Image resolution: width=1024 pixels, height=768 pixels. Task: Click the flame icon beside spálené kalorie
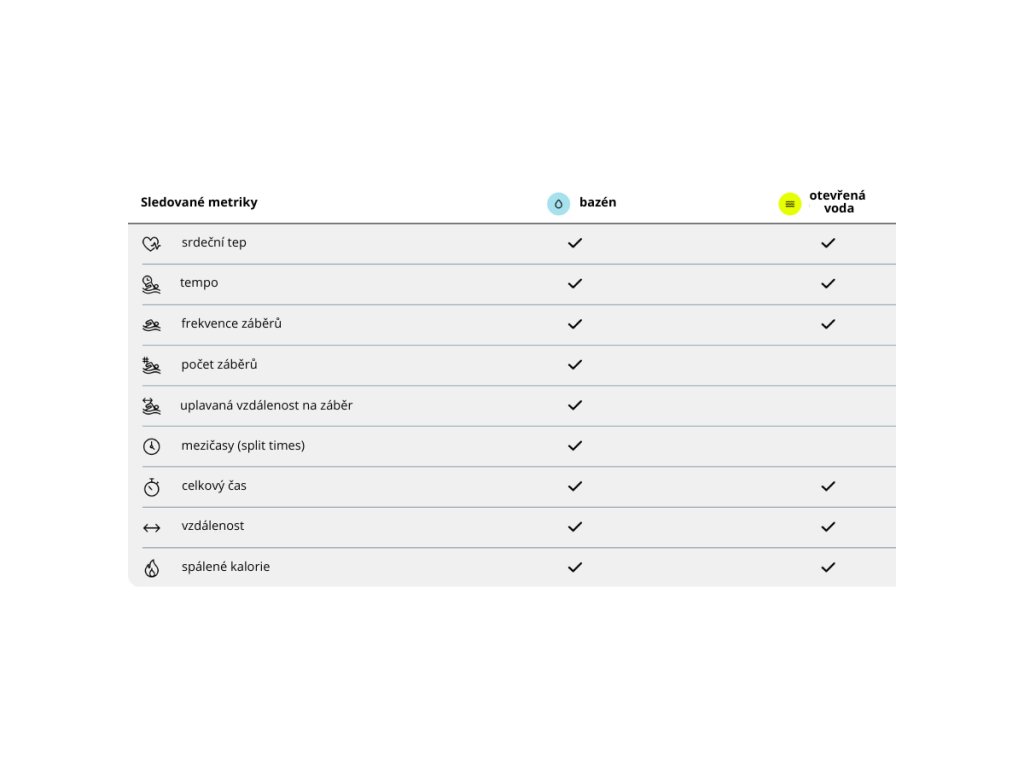[x=151, y=568]
